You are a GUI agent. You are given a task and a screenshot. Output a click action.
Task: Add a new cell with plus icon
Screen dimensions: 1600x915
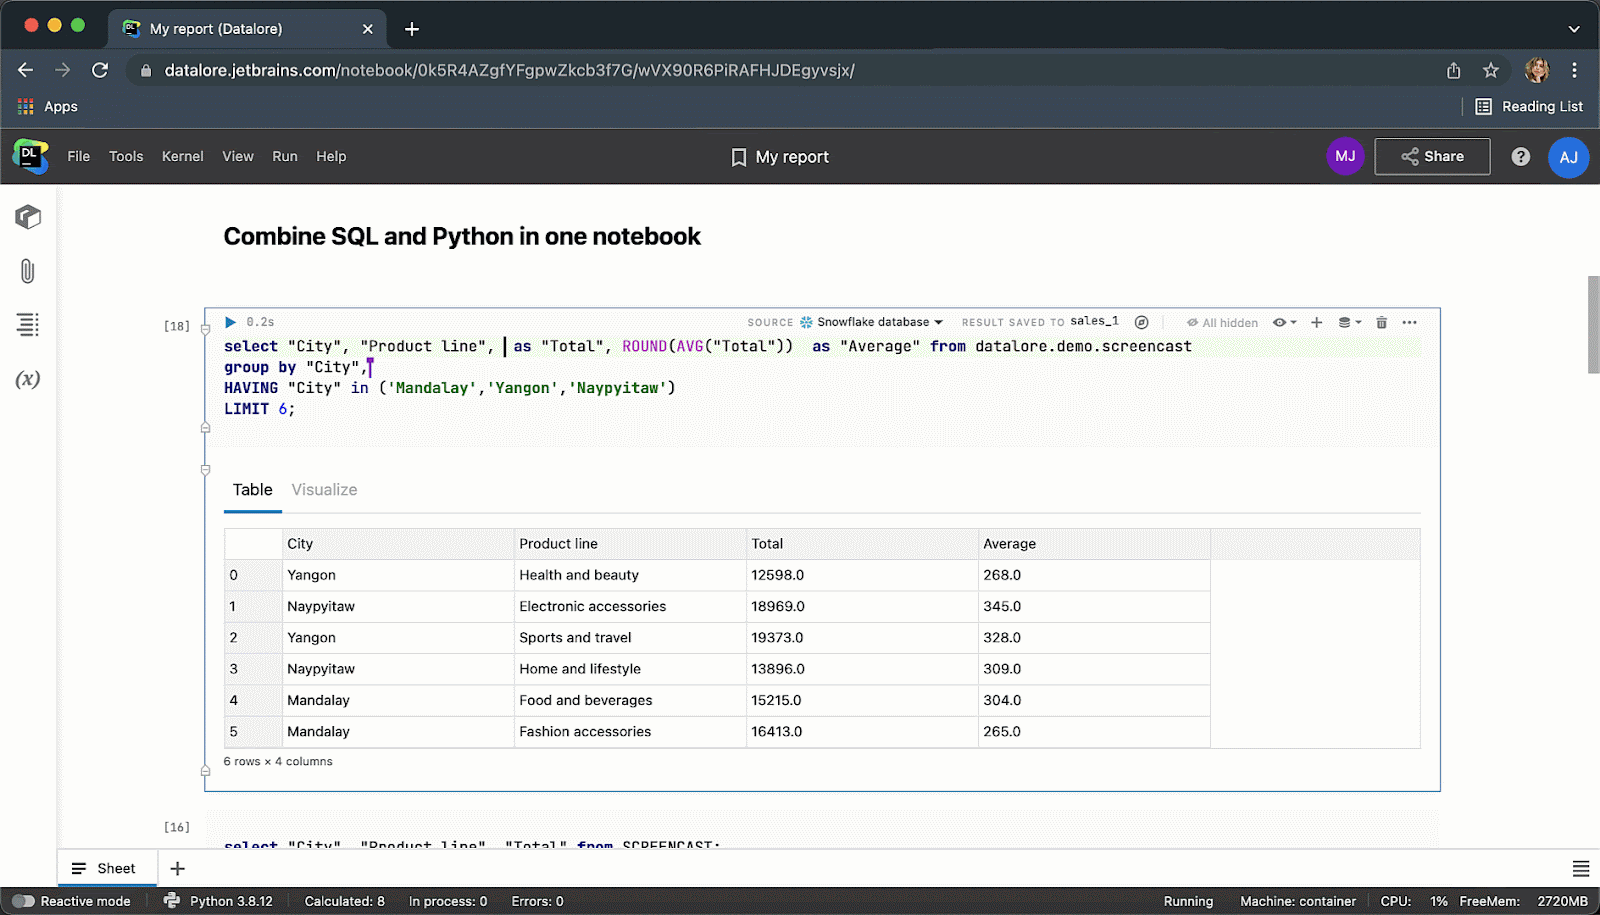click(1316, 322)
